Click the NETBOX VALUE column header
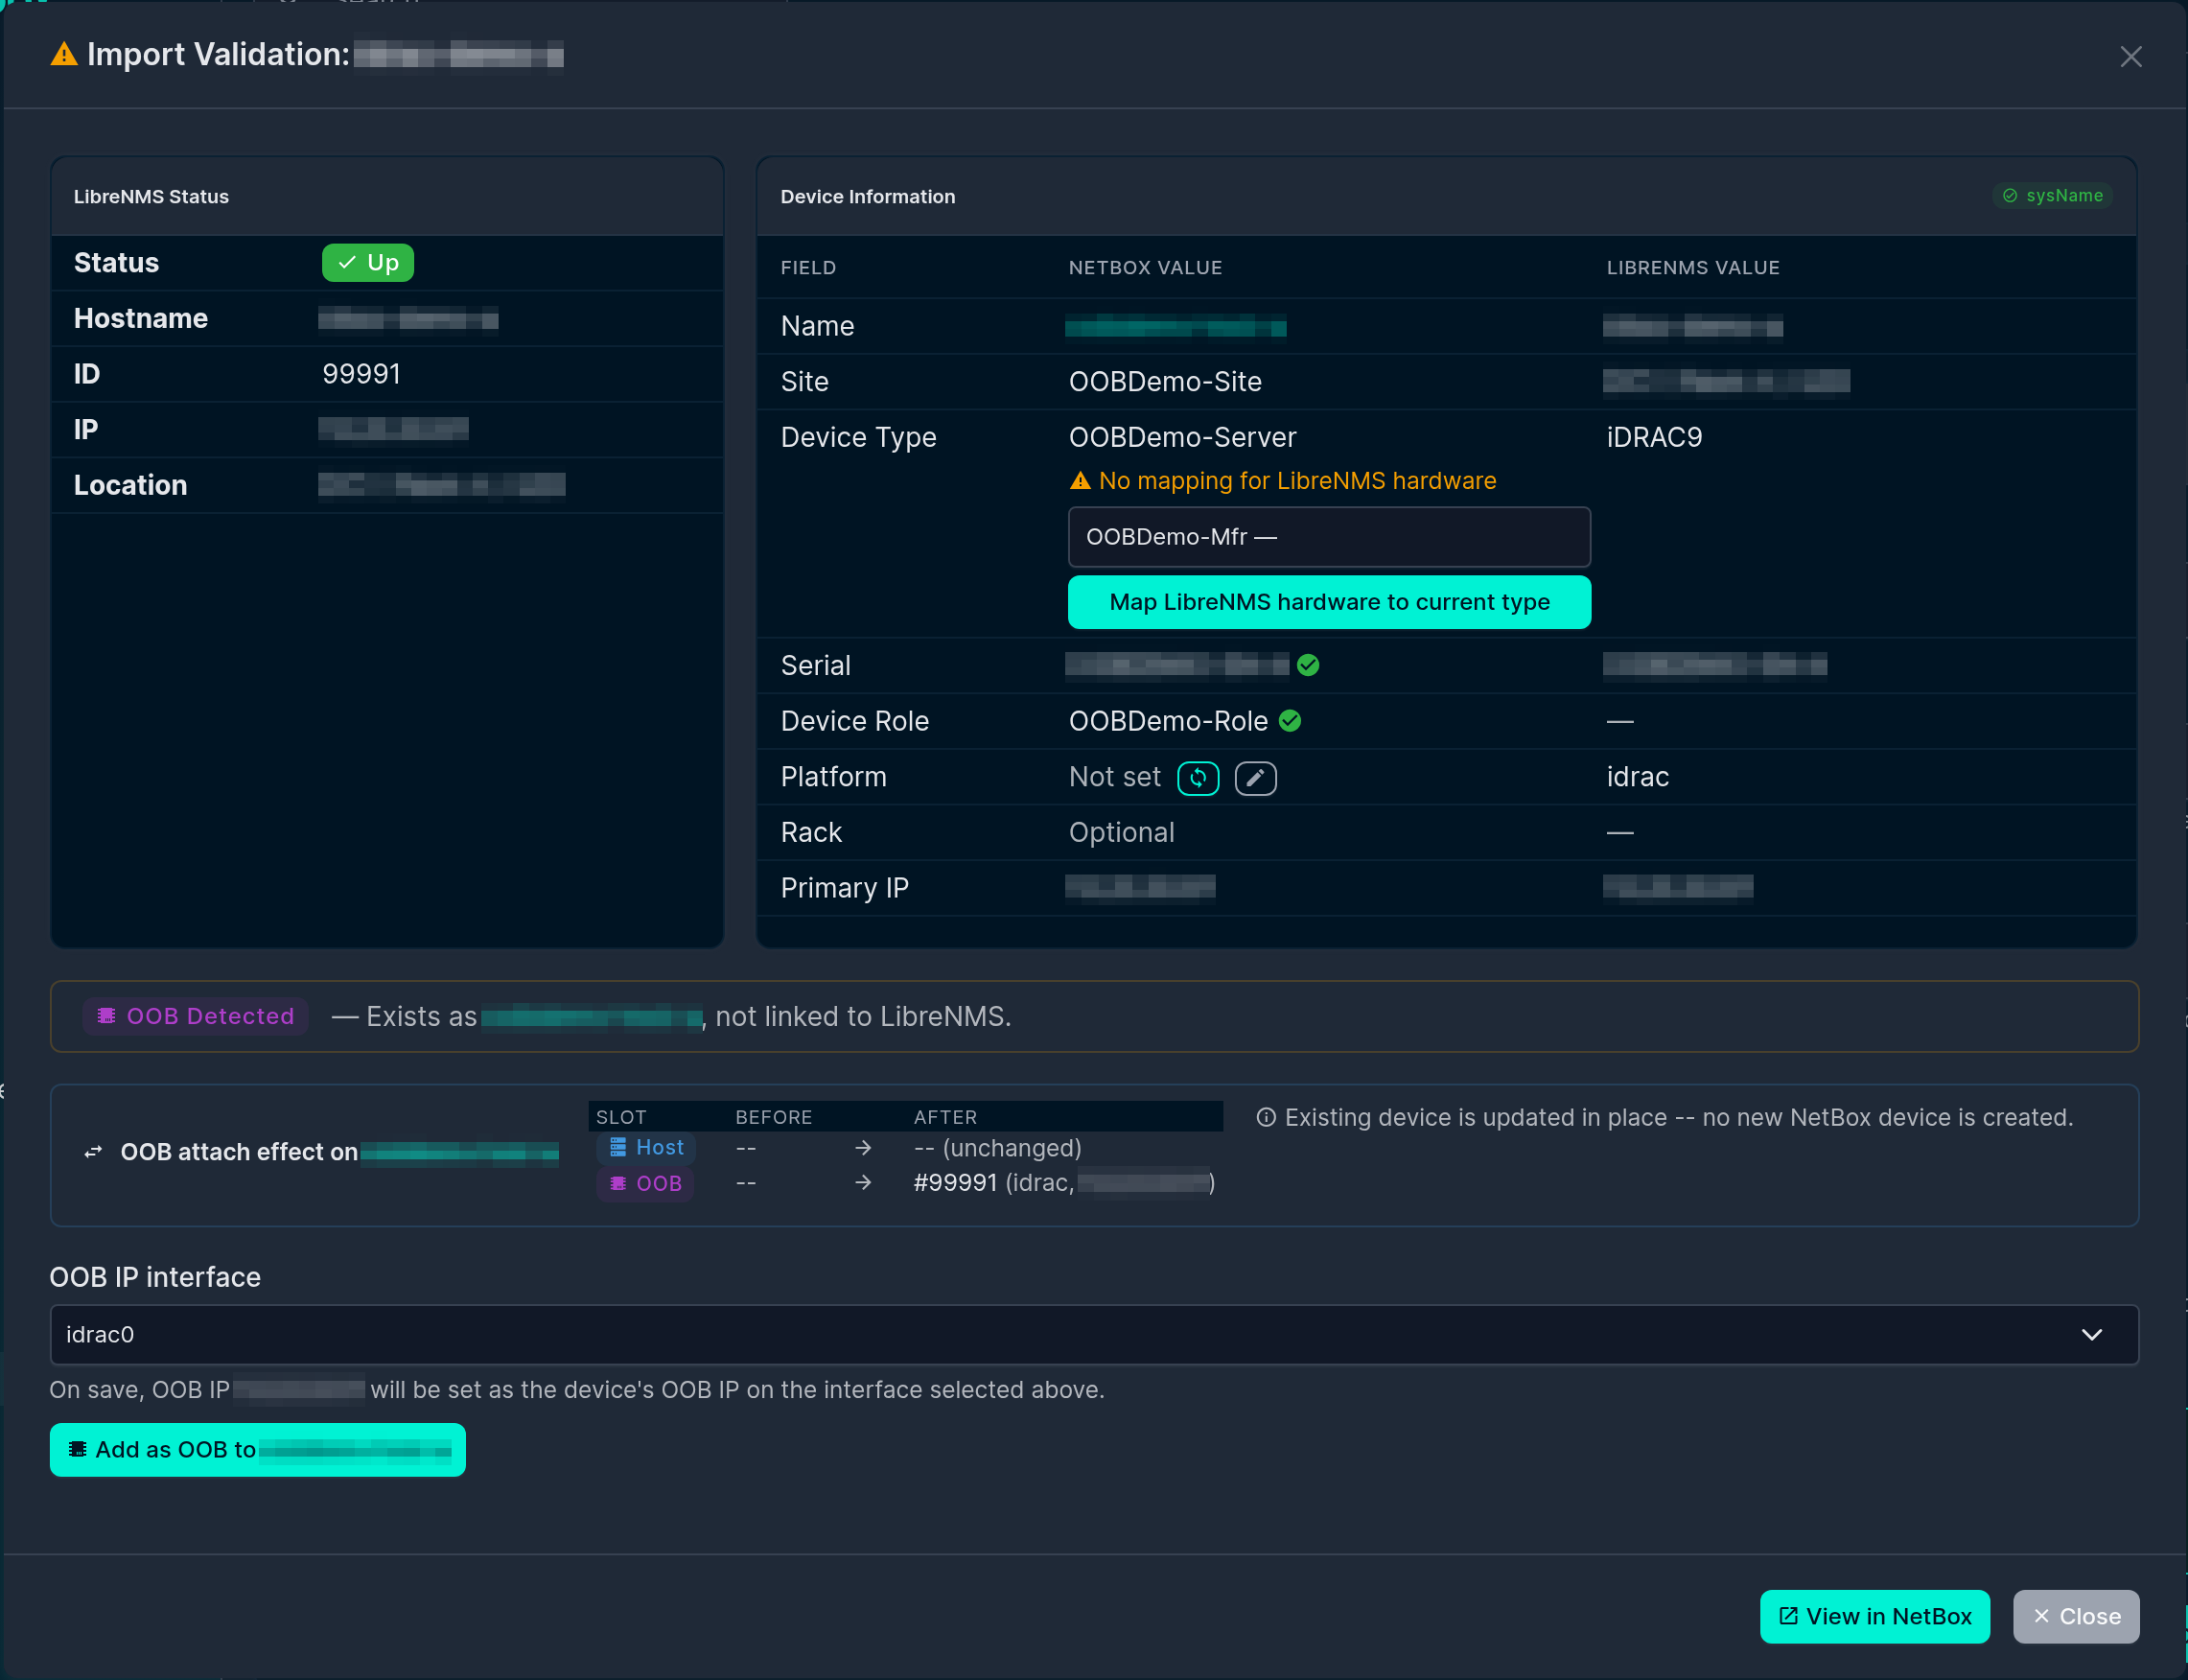The width and height of the screenshot is (2188, 1680). click(x=1145, y=268)
